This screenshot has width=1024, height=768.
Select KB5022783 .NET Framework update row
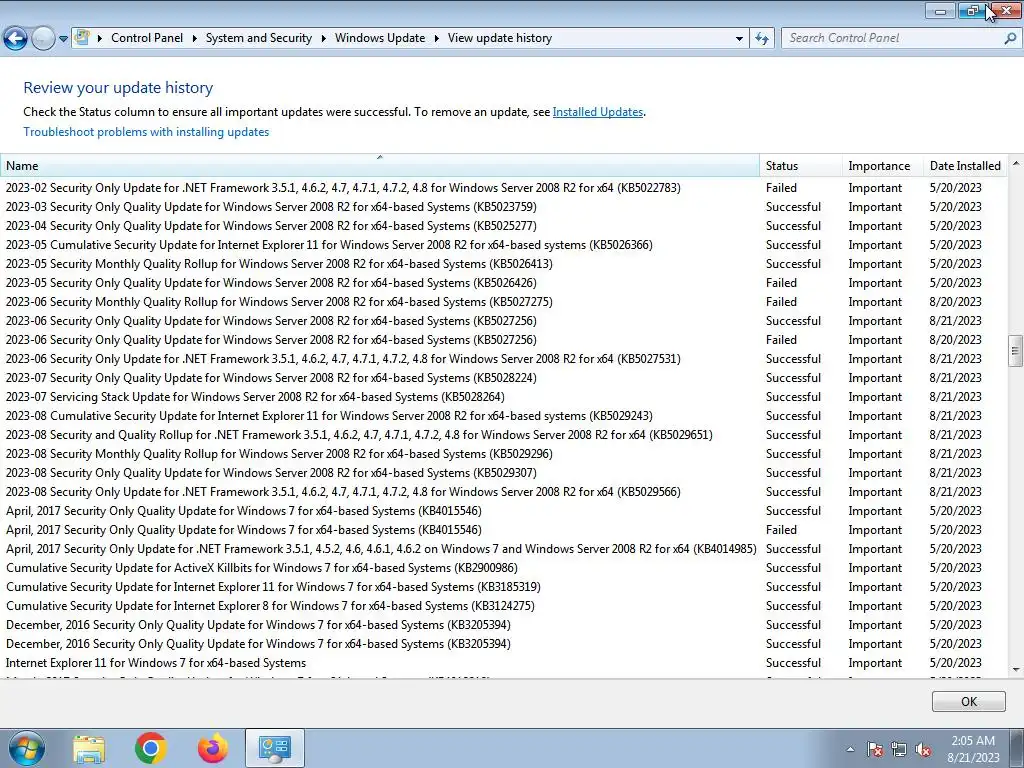pos(503,188)
